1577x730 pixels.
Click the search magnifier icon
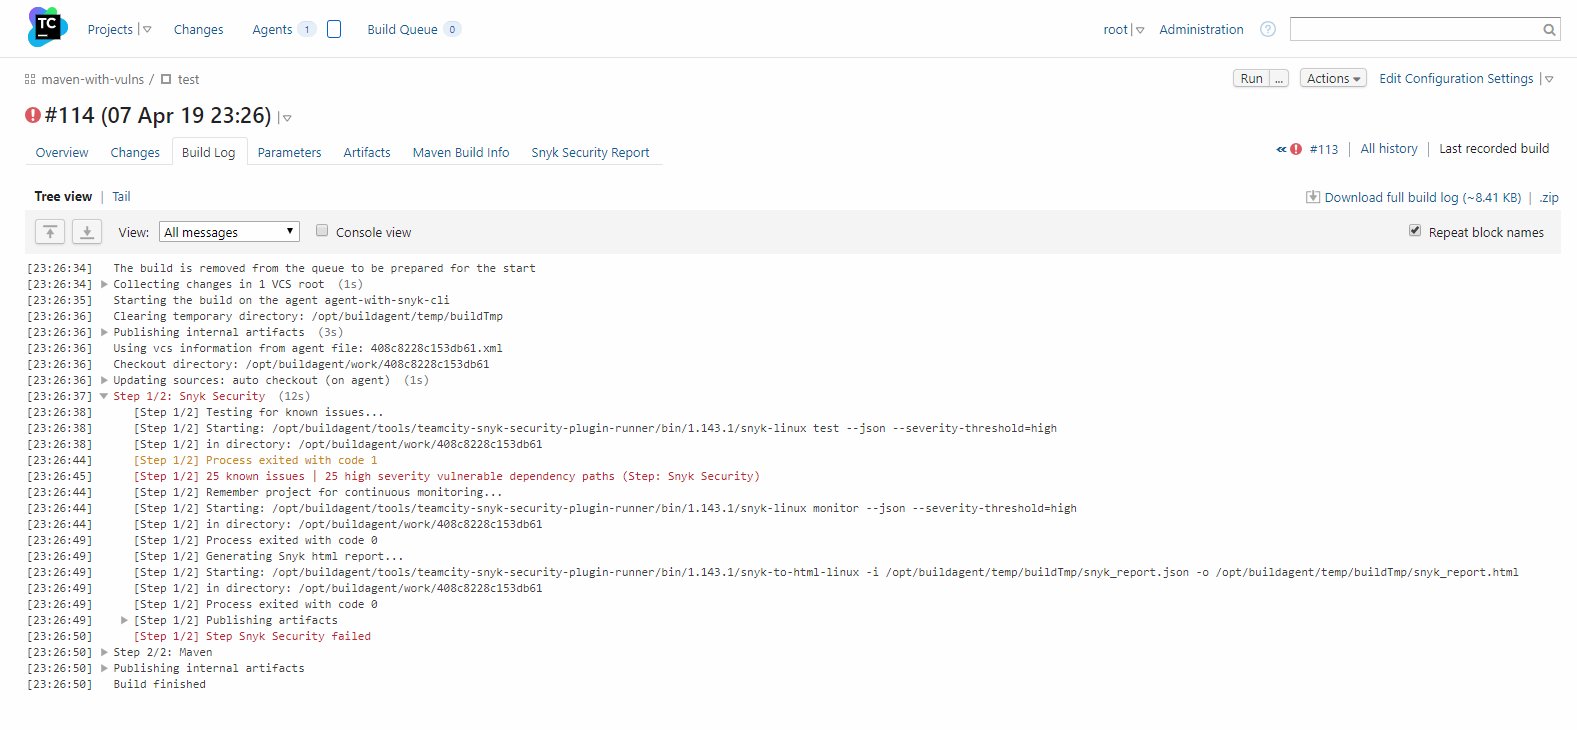[1549, 29]
